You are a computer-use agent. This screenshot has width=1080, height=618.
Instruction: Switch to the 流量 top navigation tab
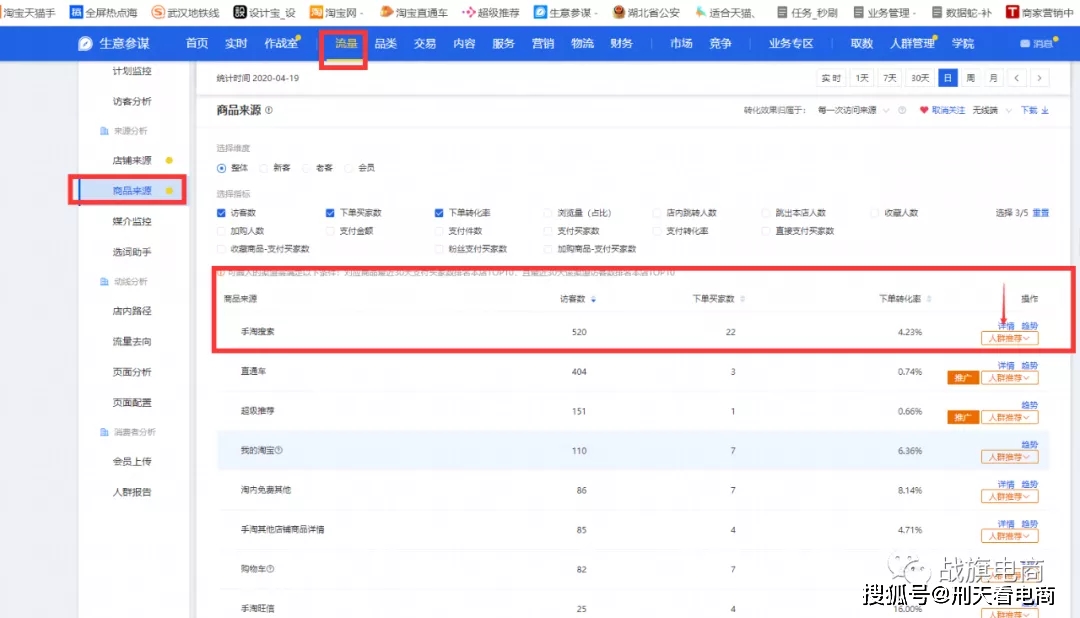click(346, 44)
